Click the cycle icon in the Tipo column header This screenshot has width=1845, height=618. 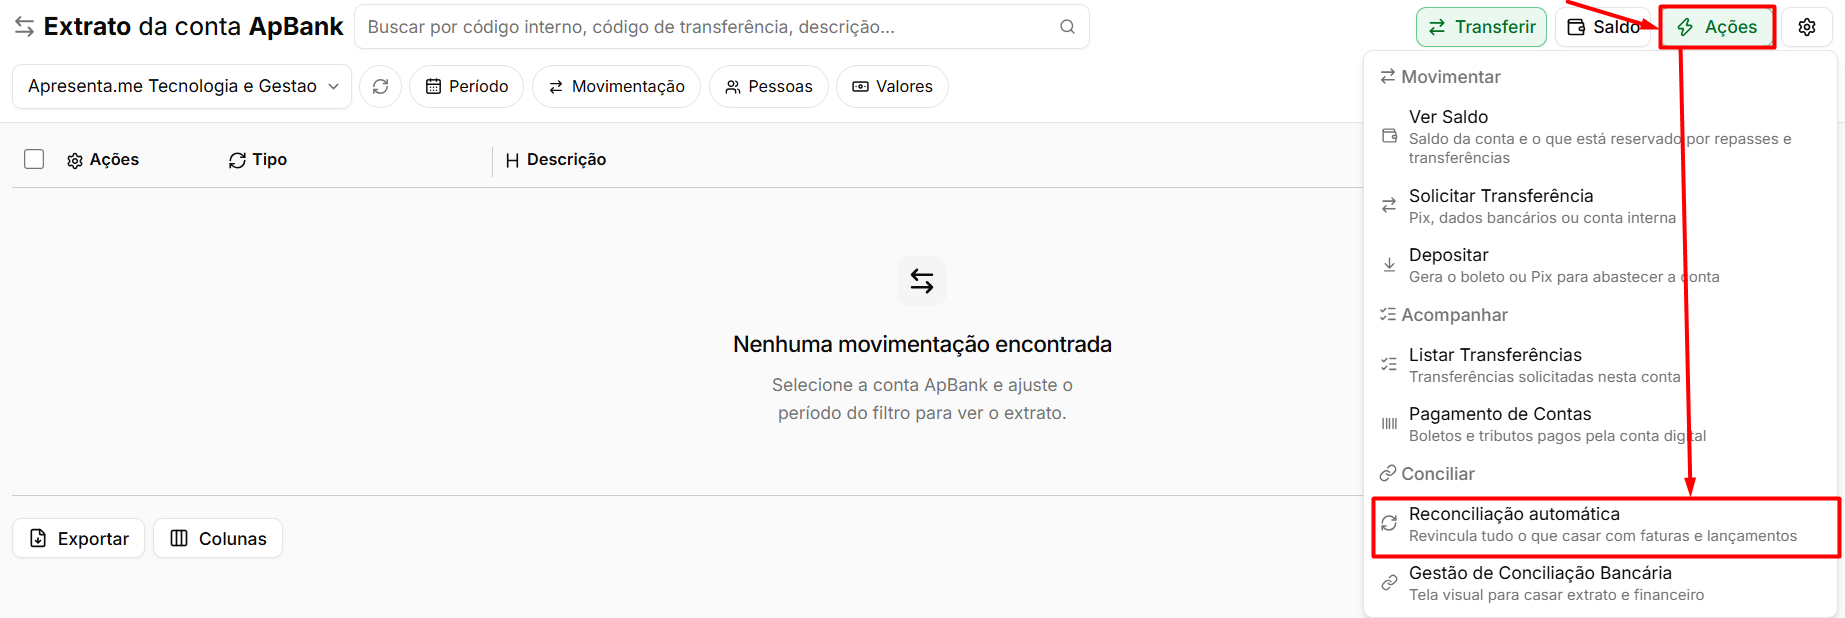pyautogui.click(x=237, y=161)
